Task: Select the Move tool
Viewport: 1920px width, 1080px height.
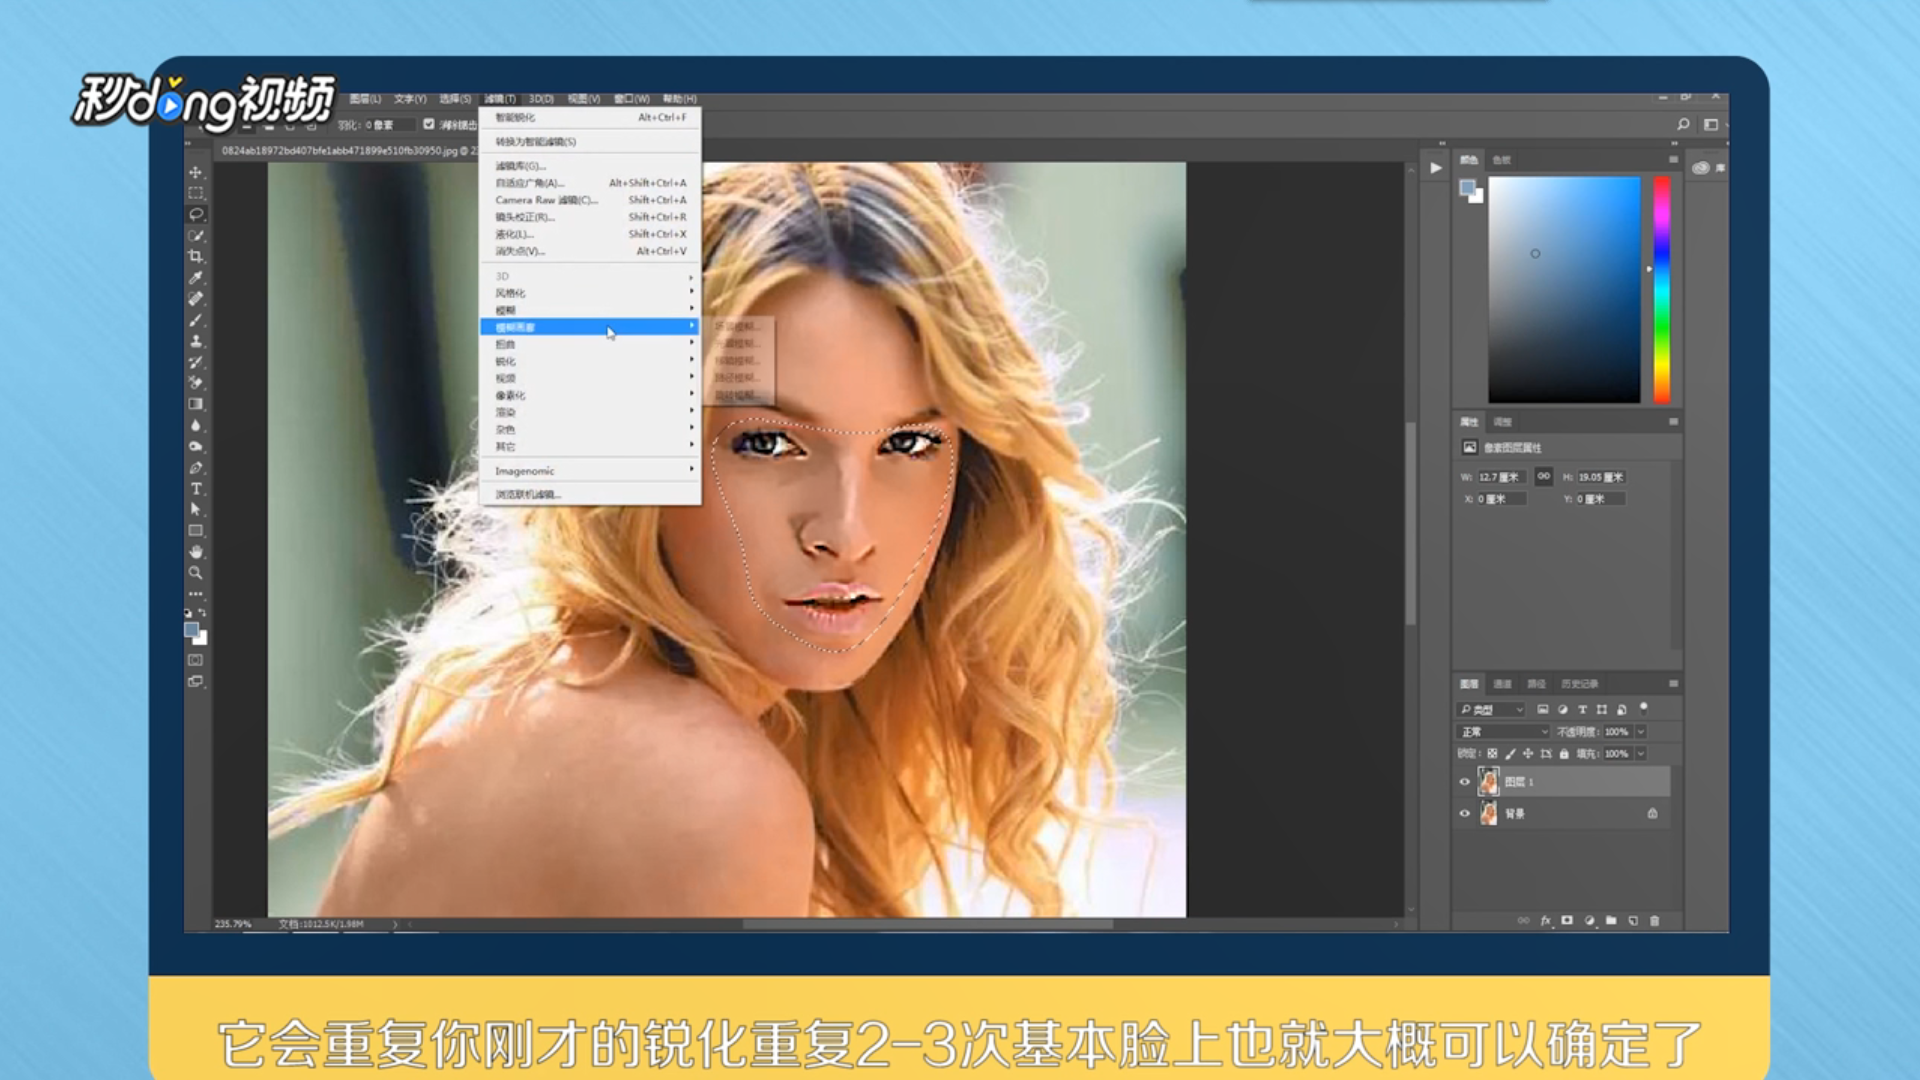Action: (196, 172)
